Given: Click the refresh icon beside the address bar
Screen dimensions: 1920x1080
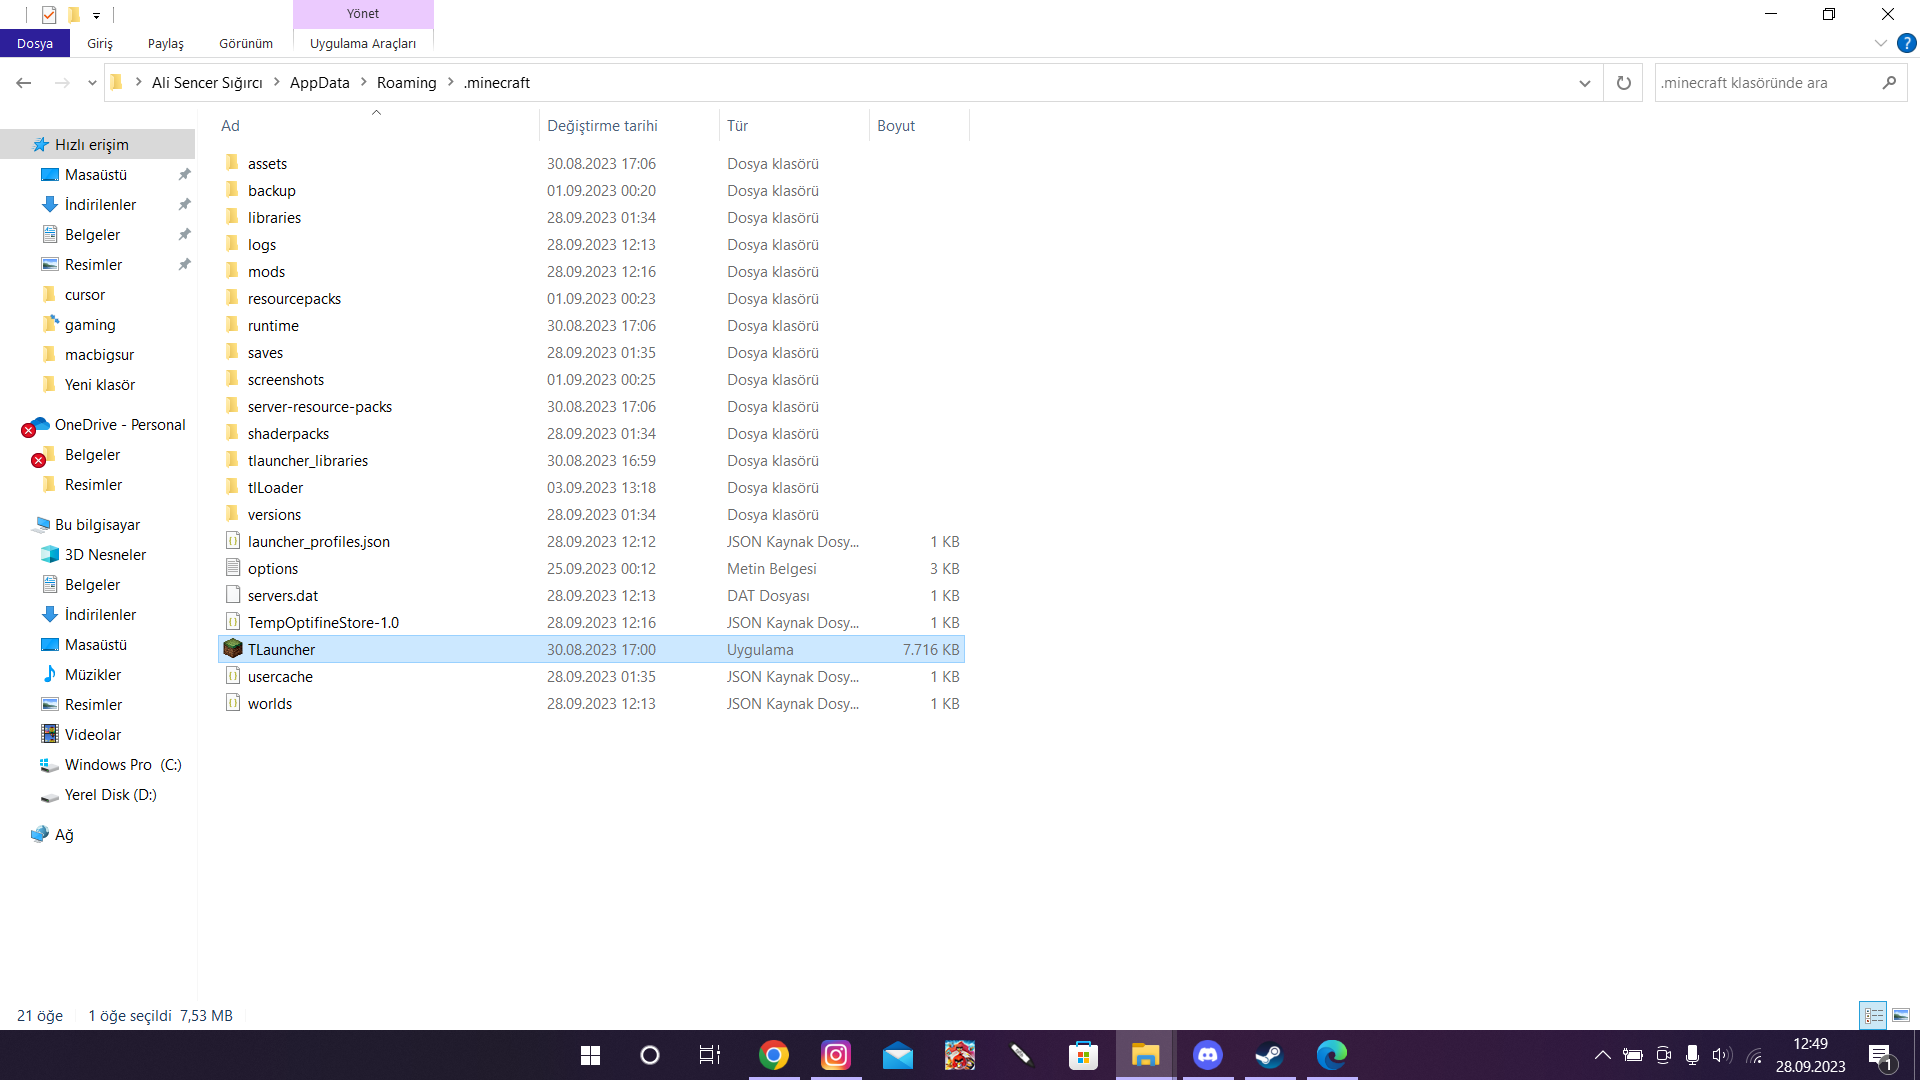Looking at the screenshot, I should pyautogui.click(x=1623, y=83).
